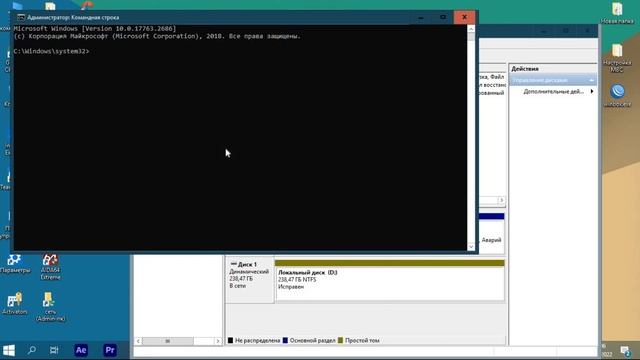
Task: Collapse the Управление дисками actions section
Action: click(x=591, y=80)
